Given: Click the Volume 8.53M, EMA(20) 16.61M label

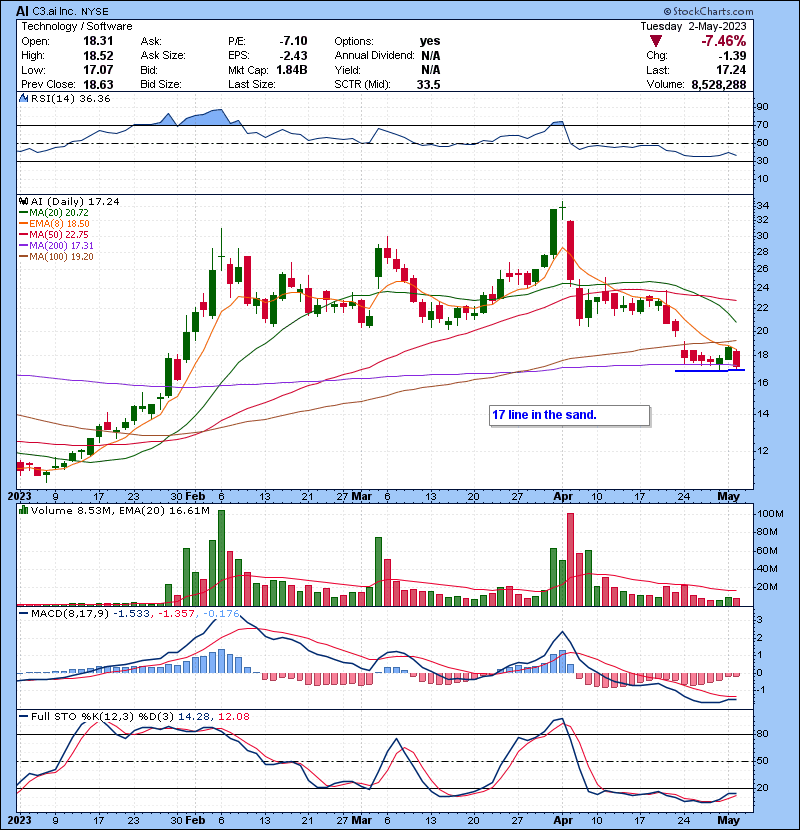Looking at the screenshot, I should (120, 511).
